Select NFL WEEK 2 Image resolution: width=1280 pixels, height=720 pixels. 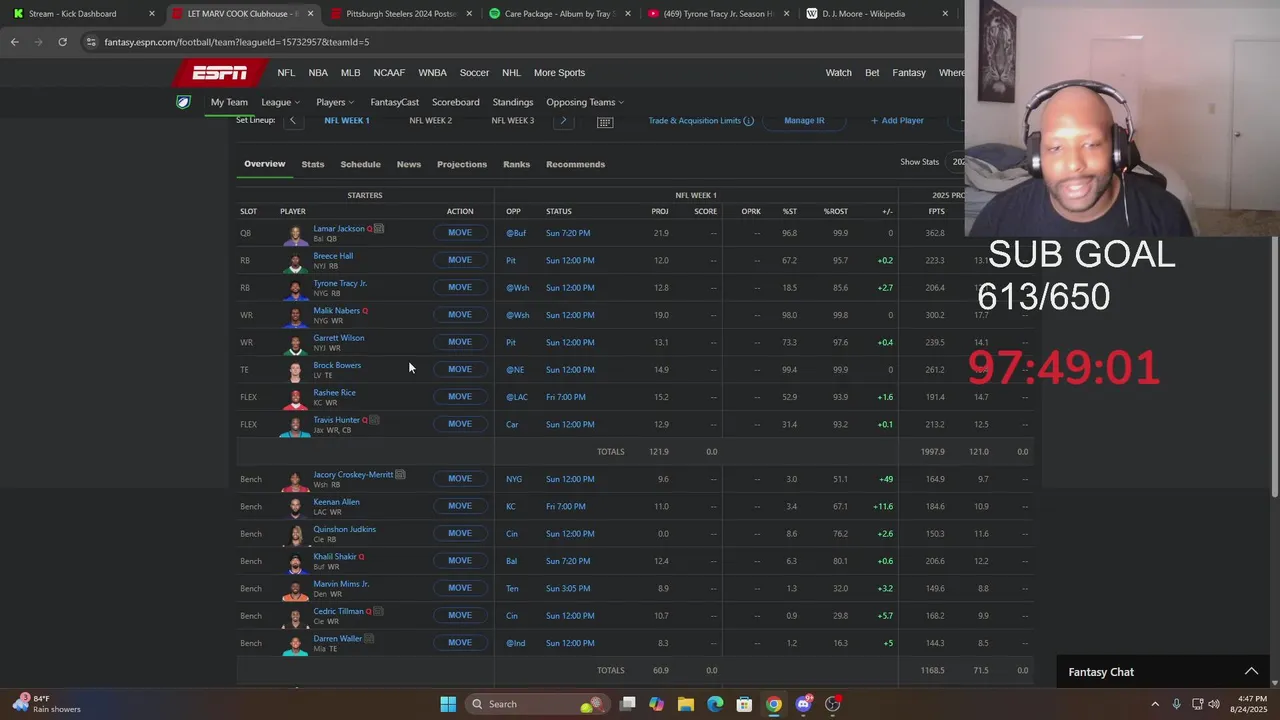pos(430,121)
